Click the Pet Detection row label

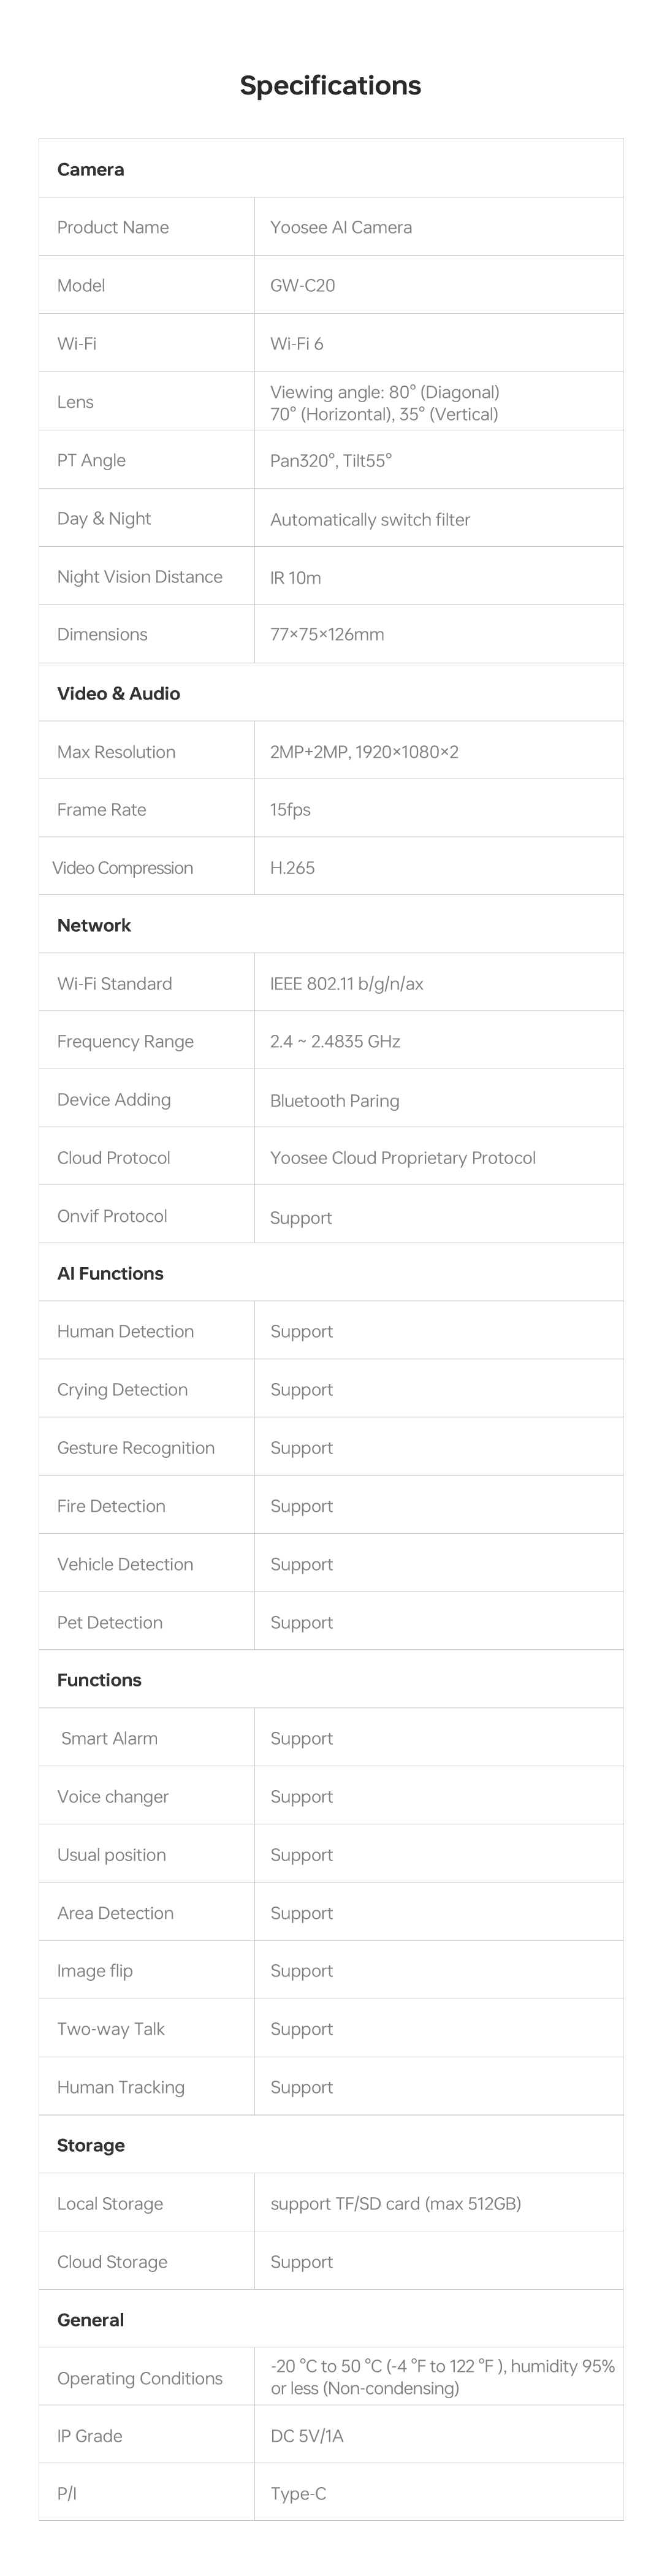point(110,1622)
